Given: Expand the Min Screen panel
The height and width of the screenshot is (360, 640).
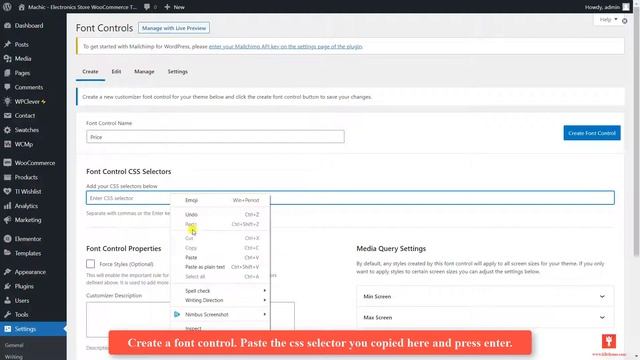Looking at the screenshot, I should 485,296.
